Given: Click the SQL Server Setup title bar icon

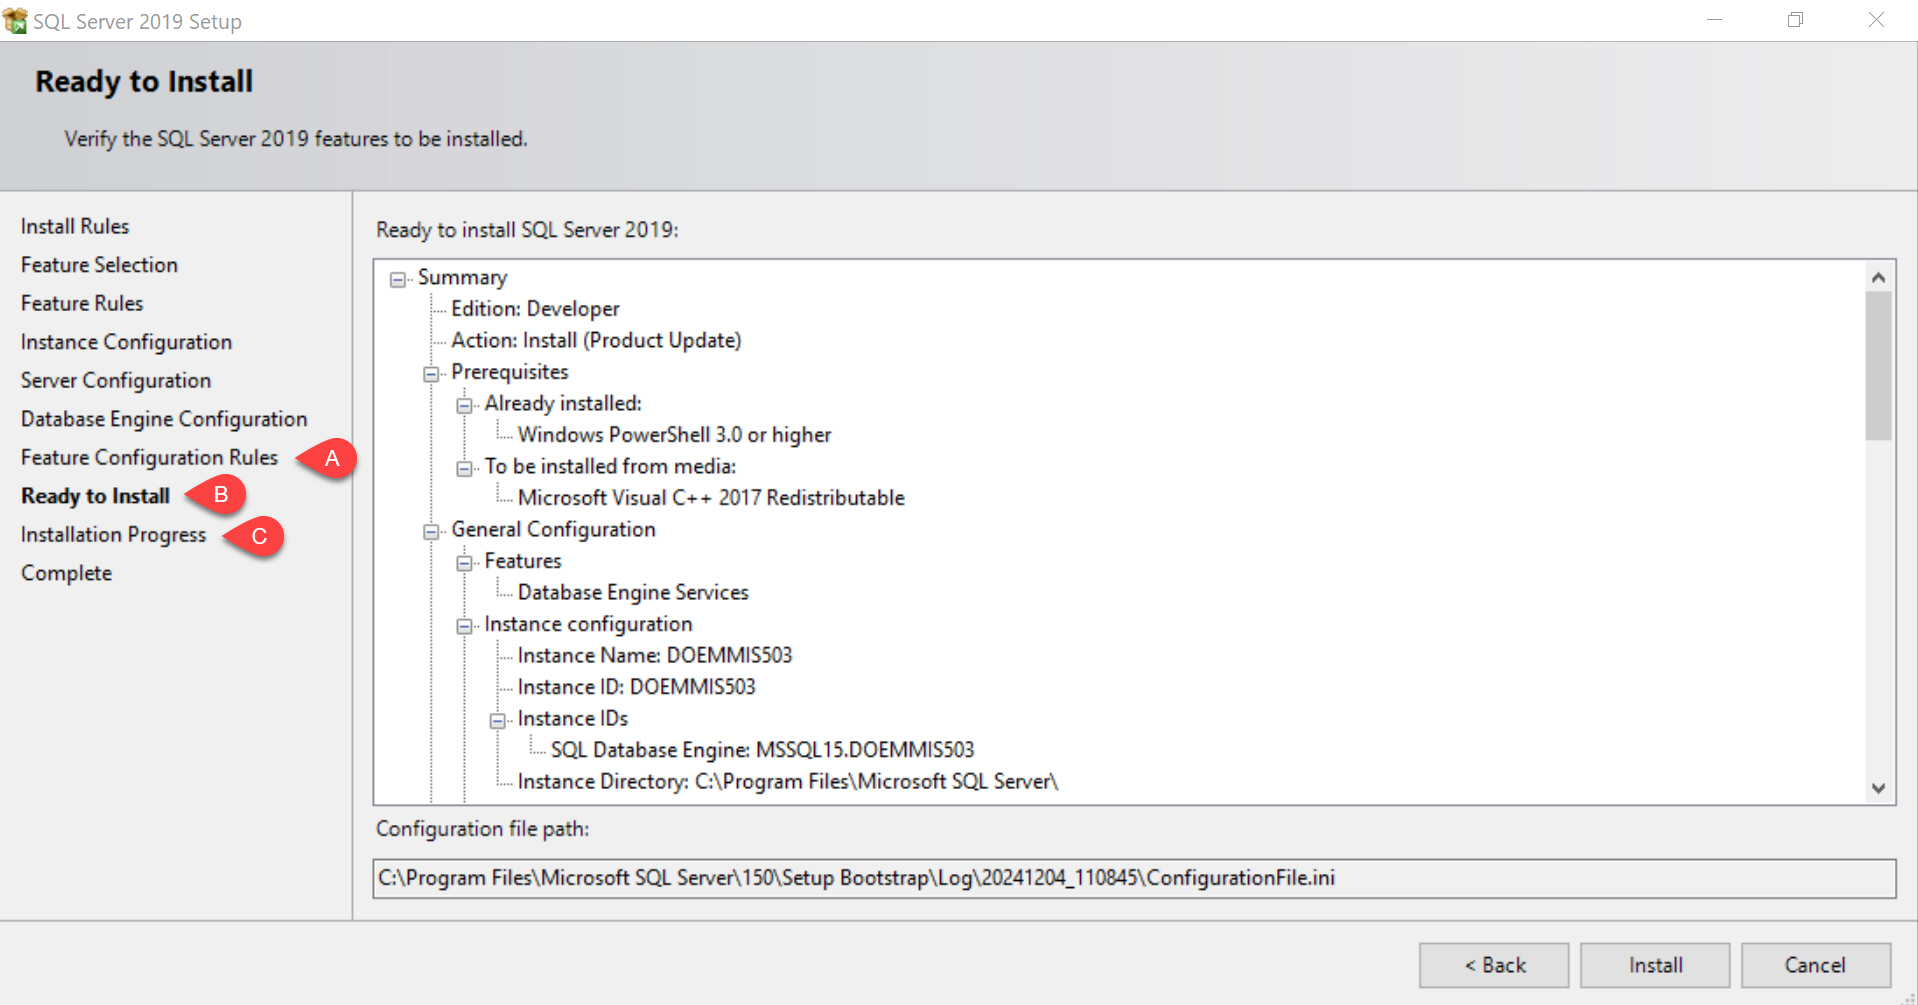Looking at the screenshot, I should pyautogui.click(x=15, y=20).
